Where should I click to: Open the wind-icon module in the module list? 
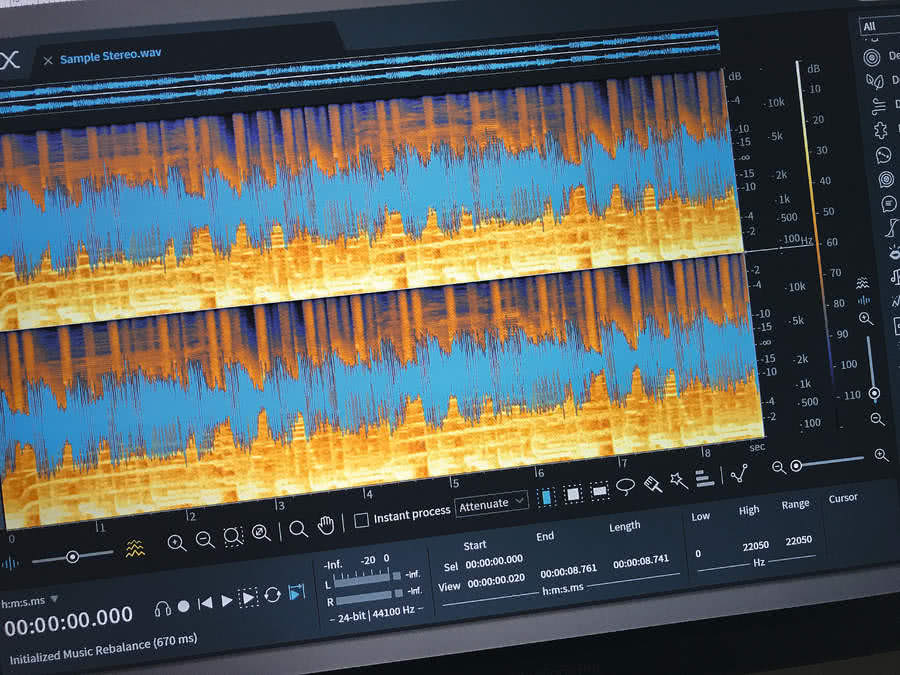pos(879,106)
